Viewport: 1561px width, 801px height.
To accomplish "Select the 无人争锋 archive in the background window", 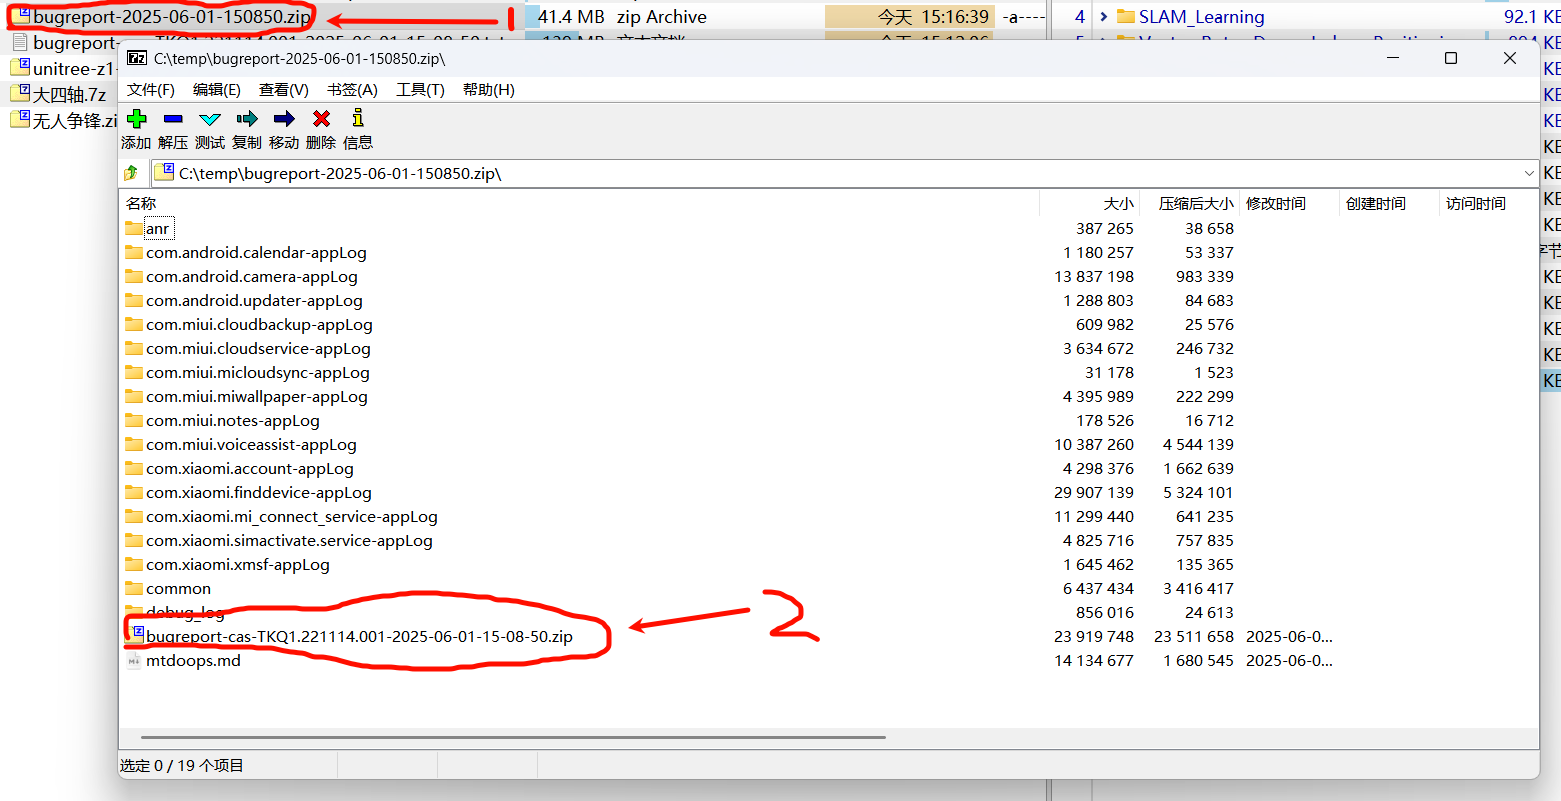I will [75, 121].
